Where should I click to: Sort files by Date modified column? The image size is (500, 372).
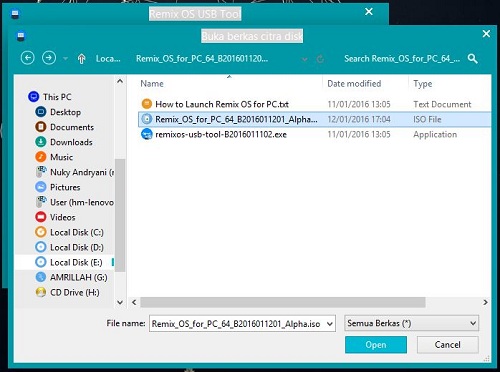[354, 84]
